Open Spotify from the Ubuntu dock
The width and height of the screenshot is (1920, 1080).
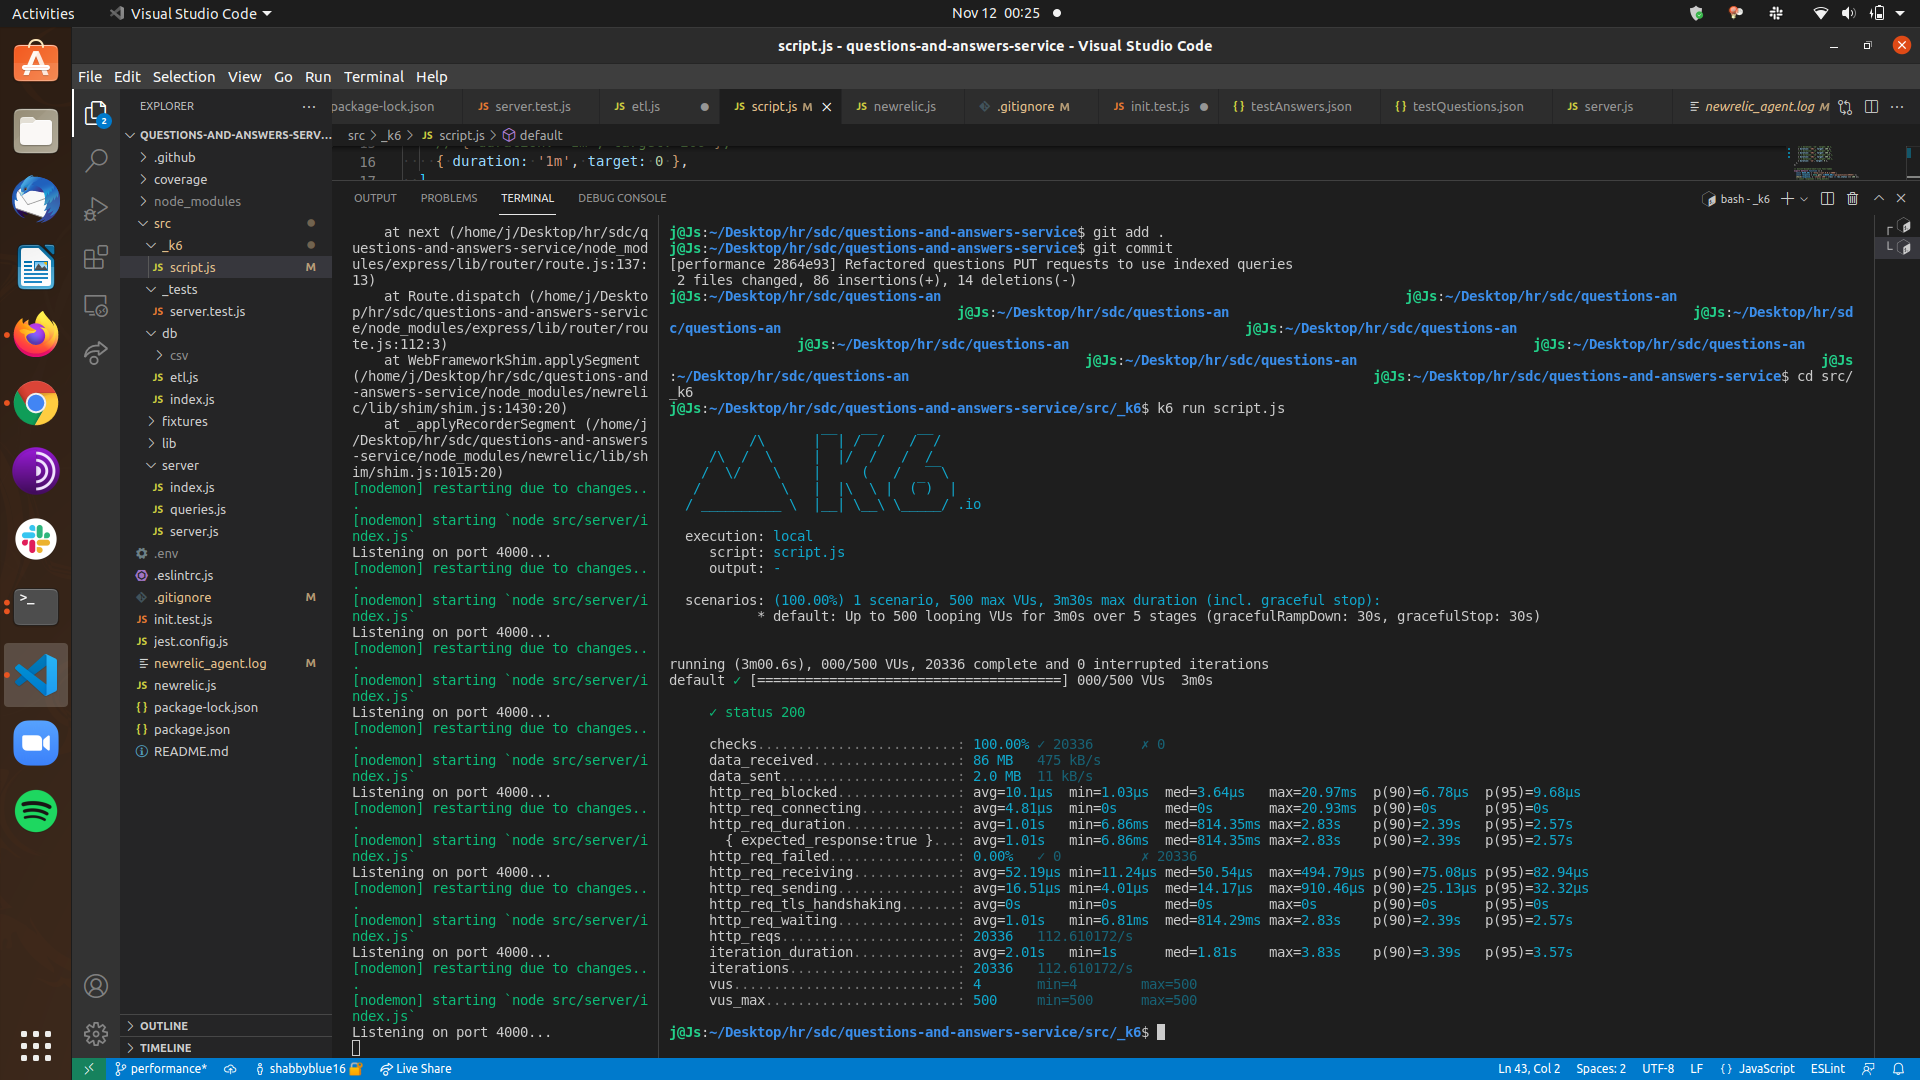[x=36, y=811]
